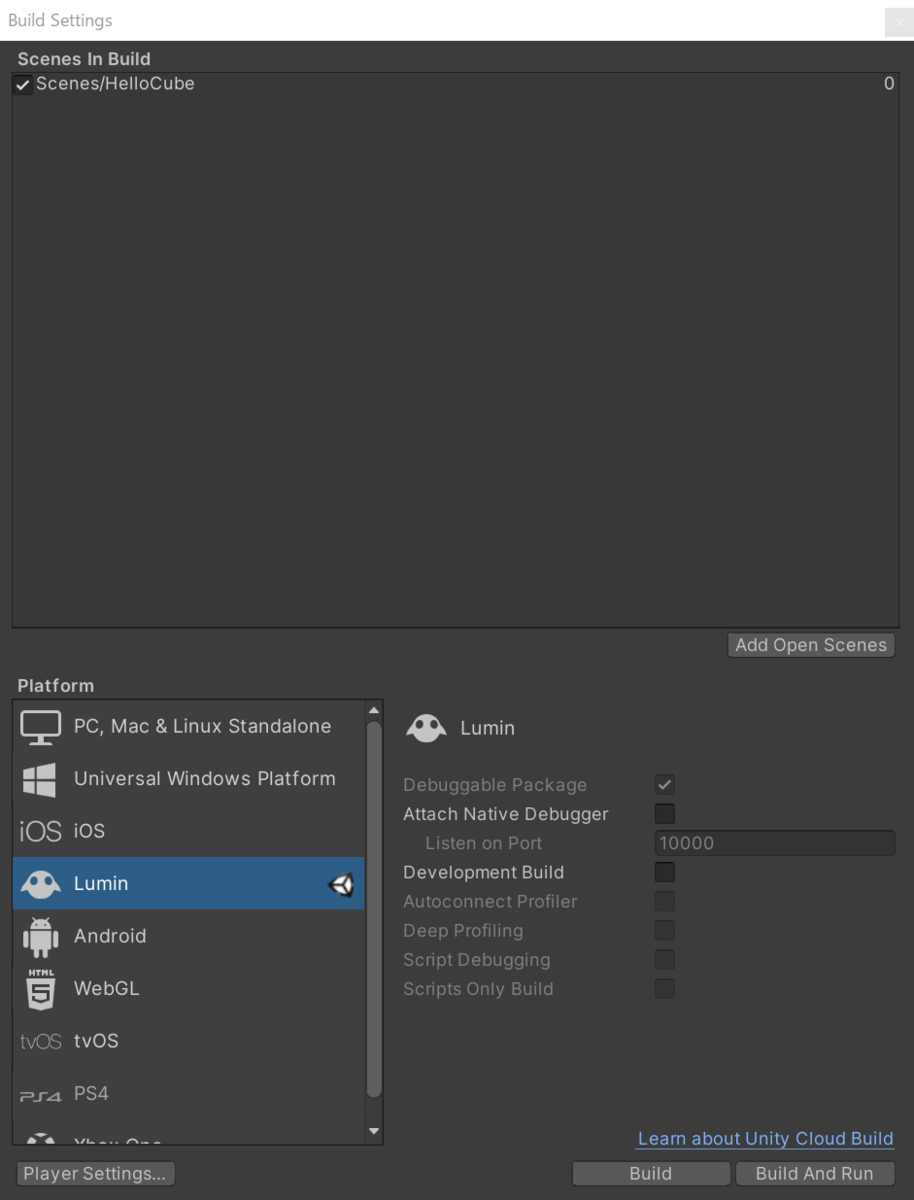Click the tvOS platform icon
914x1200 pixels.
coord(40,1041)
